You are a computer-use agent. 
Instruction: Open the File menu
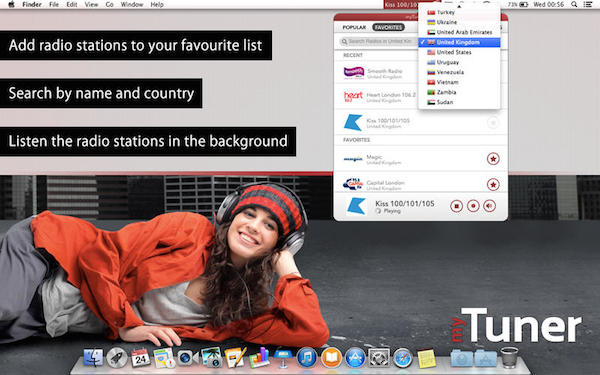(x=54, y=5)
